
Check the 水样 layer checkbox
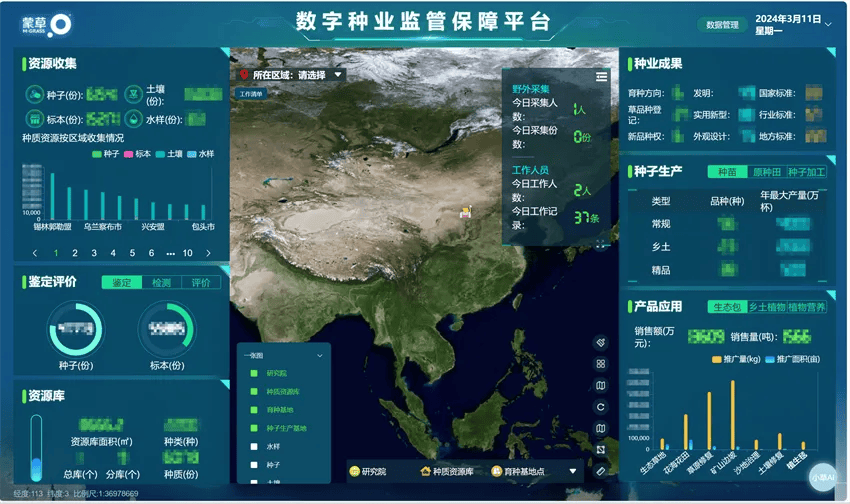click(x=254, y=447)
